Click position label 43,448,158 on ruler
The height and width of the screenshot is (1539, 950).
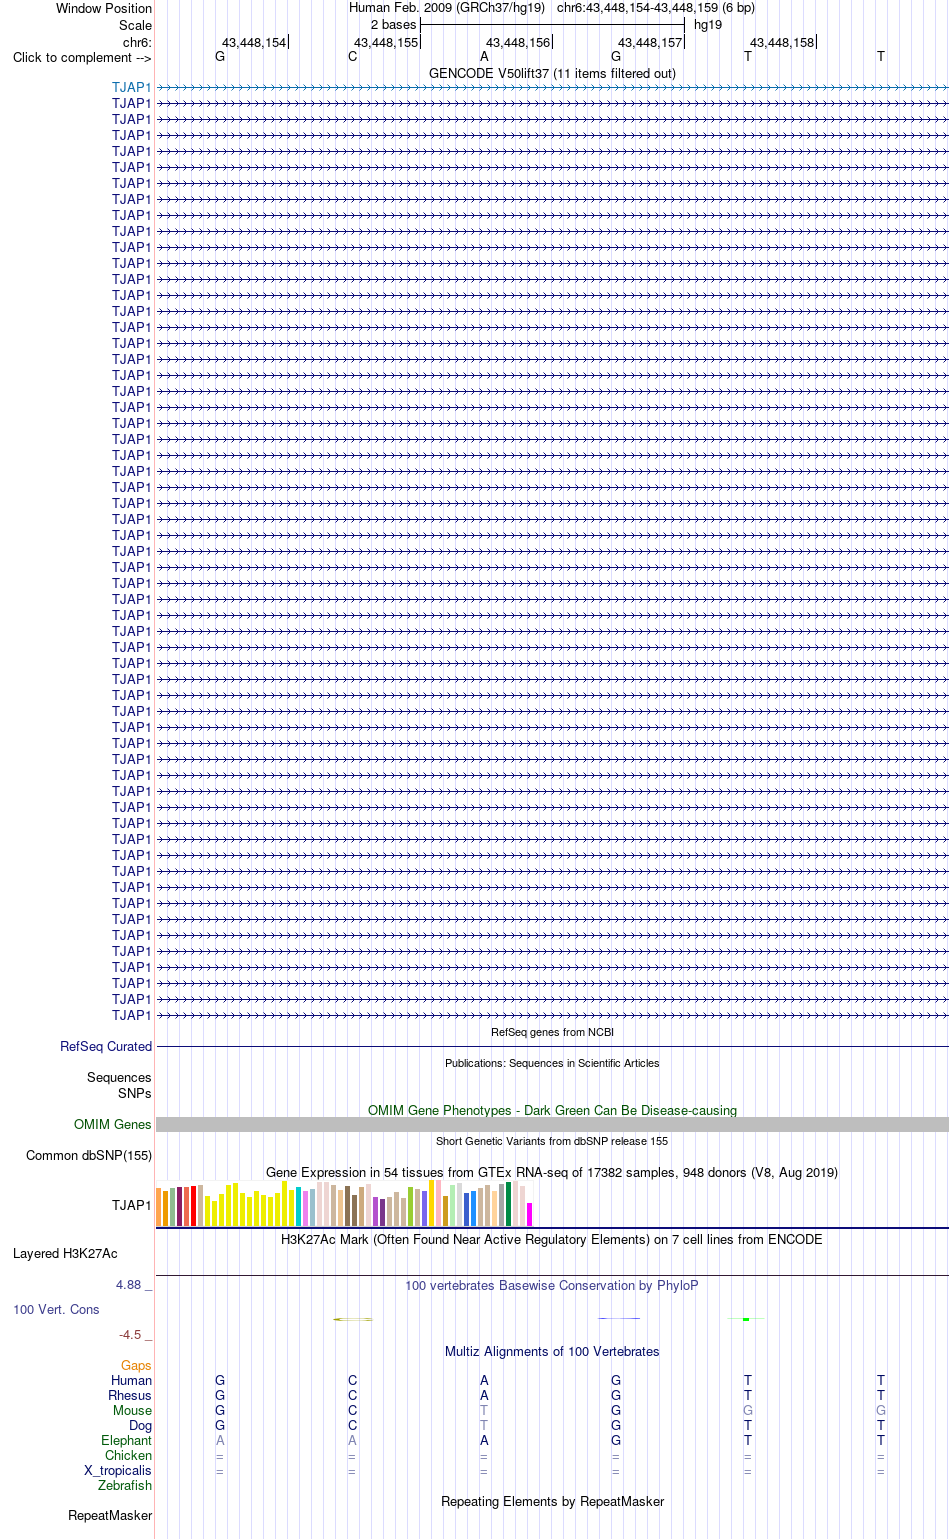pyautogui.click(x=782, y=42)
